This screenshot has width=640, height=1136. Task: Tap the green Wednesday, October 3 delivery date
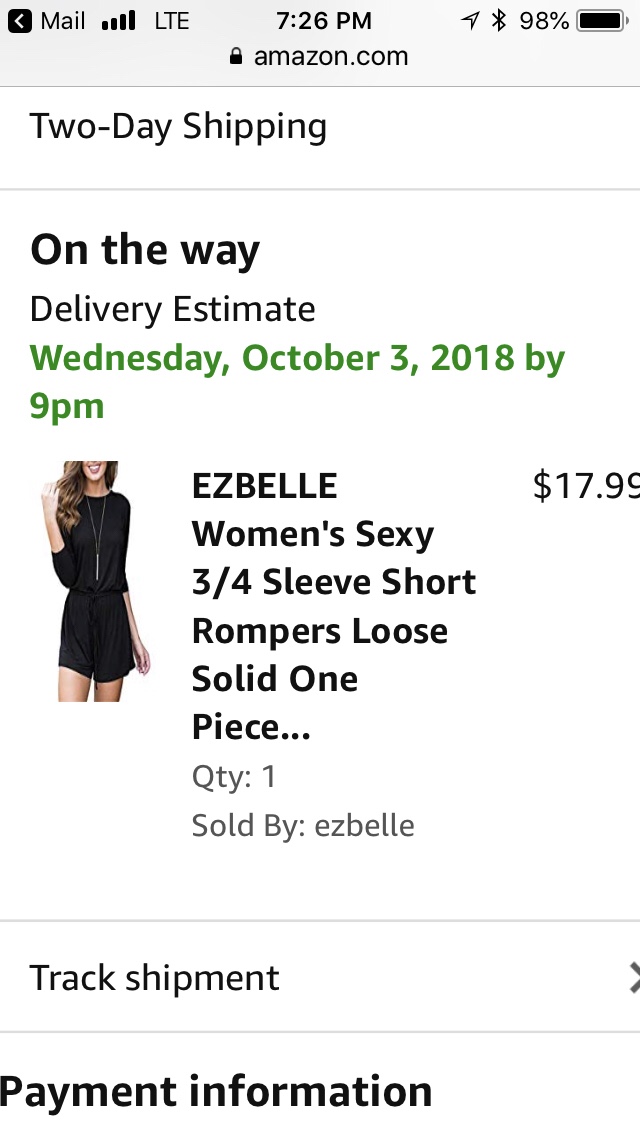(x=297, y=381)
